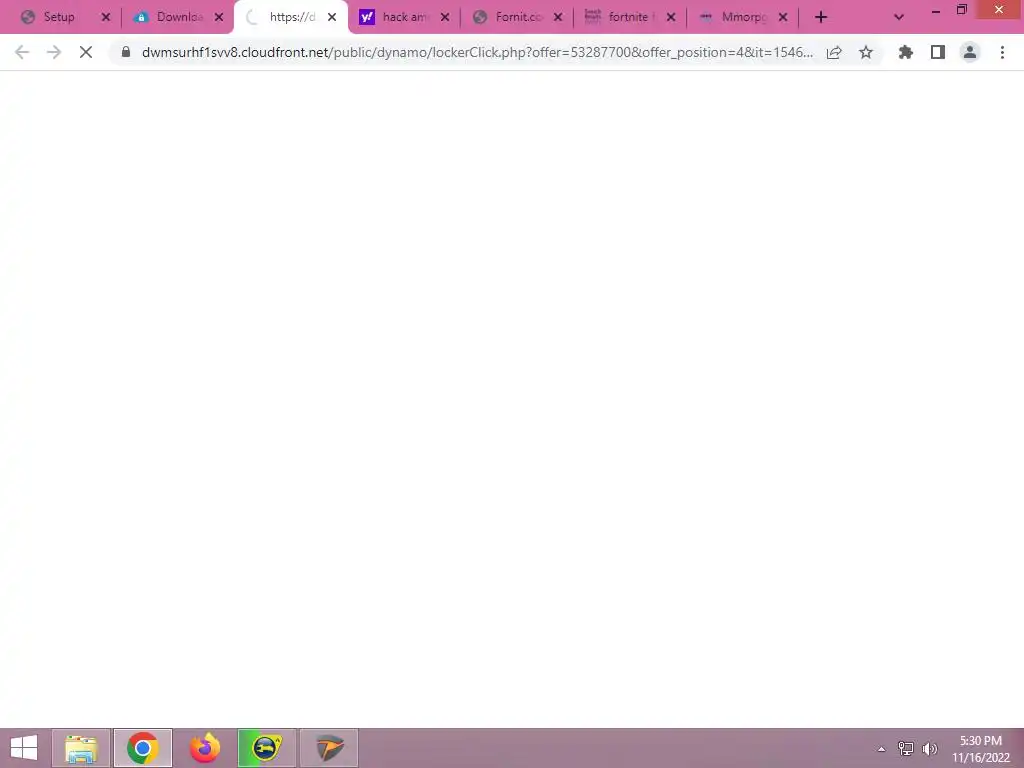The height and width of the screenshot is (768, 1024).
Task: Show hidden system tray icons
Action: [x=881, y=749]
